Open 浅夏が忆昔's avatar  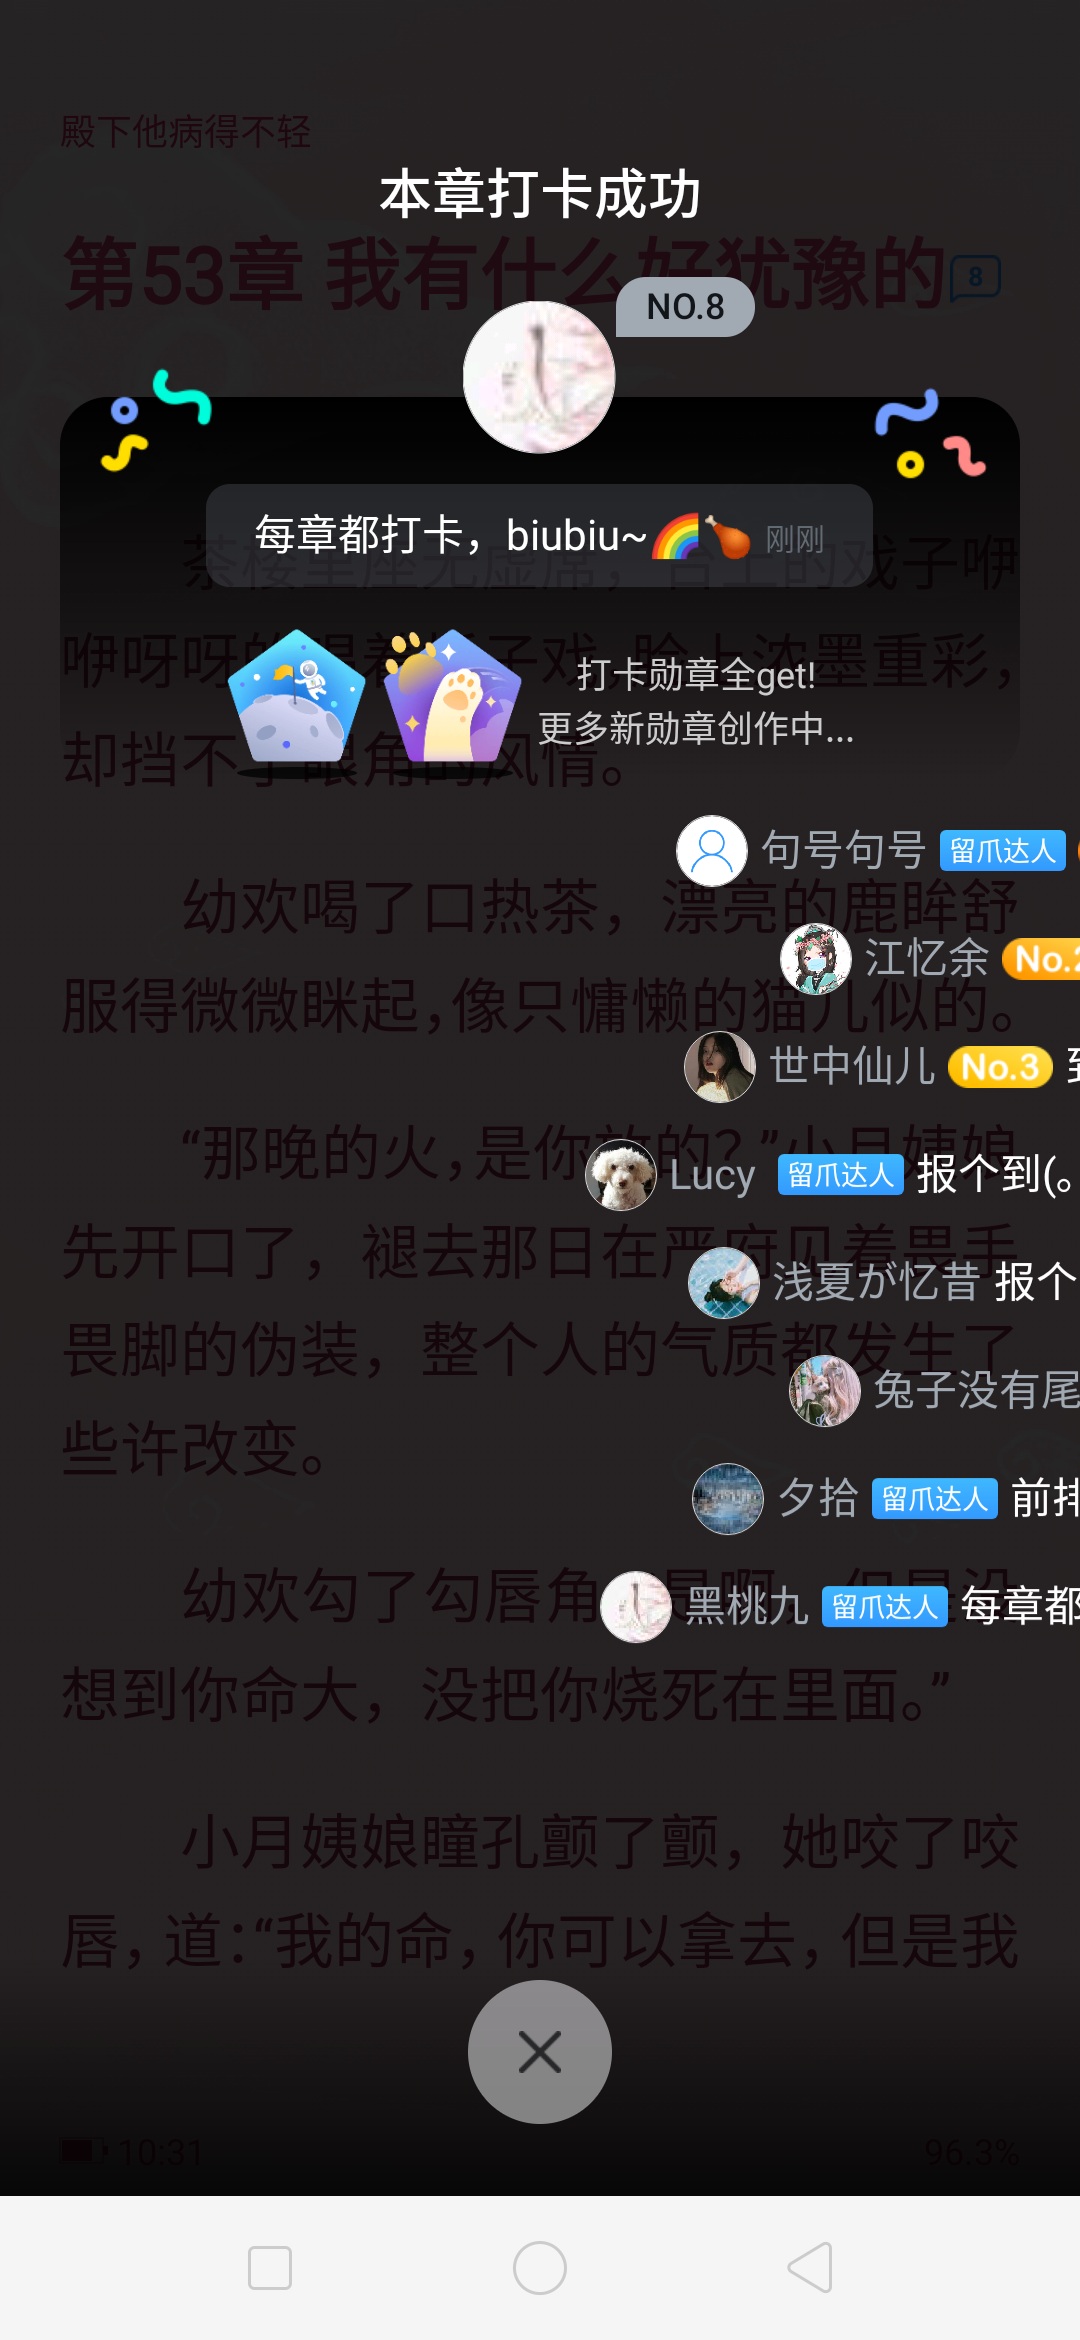point(724,1283)
